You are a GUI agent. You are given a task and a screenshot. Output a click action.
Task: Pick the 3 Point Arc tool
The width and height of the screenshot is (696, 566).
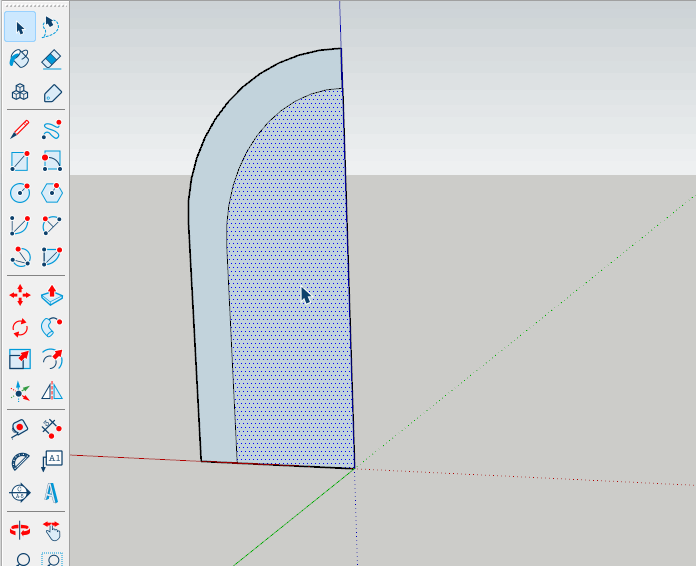(x=20, y=257)
